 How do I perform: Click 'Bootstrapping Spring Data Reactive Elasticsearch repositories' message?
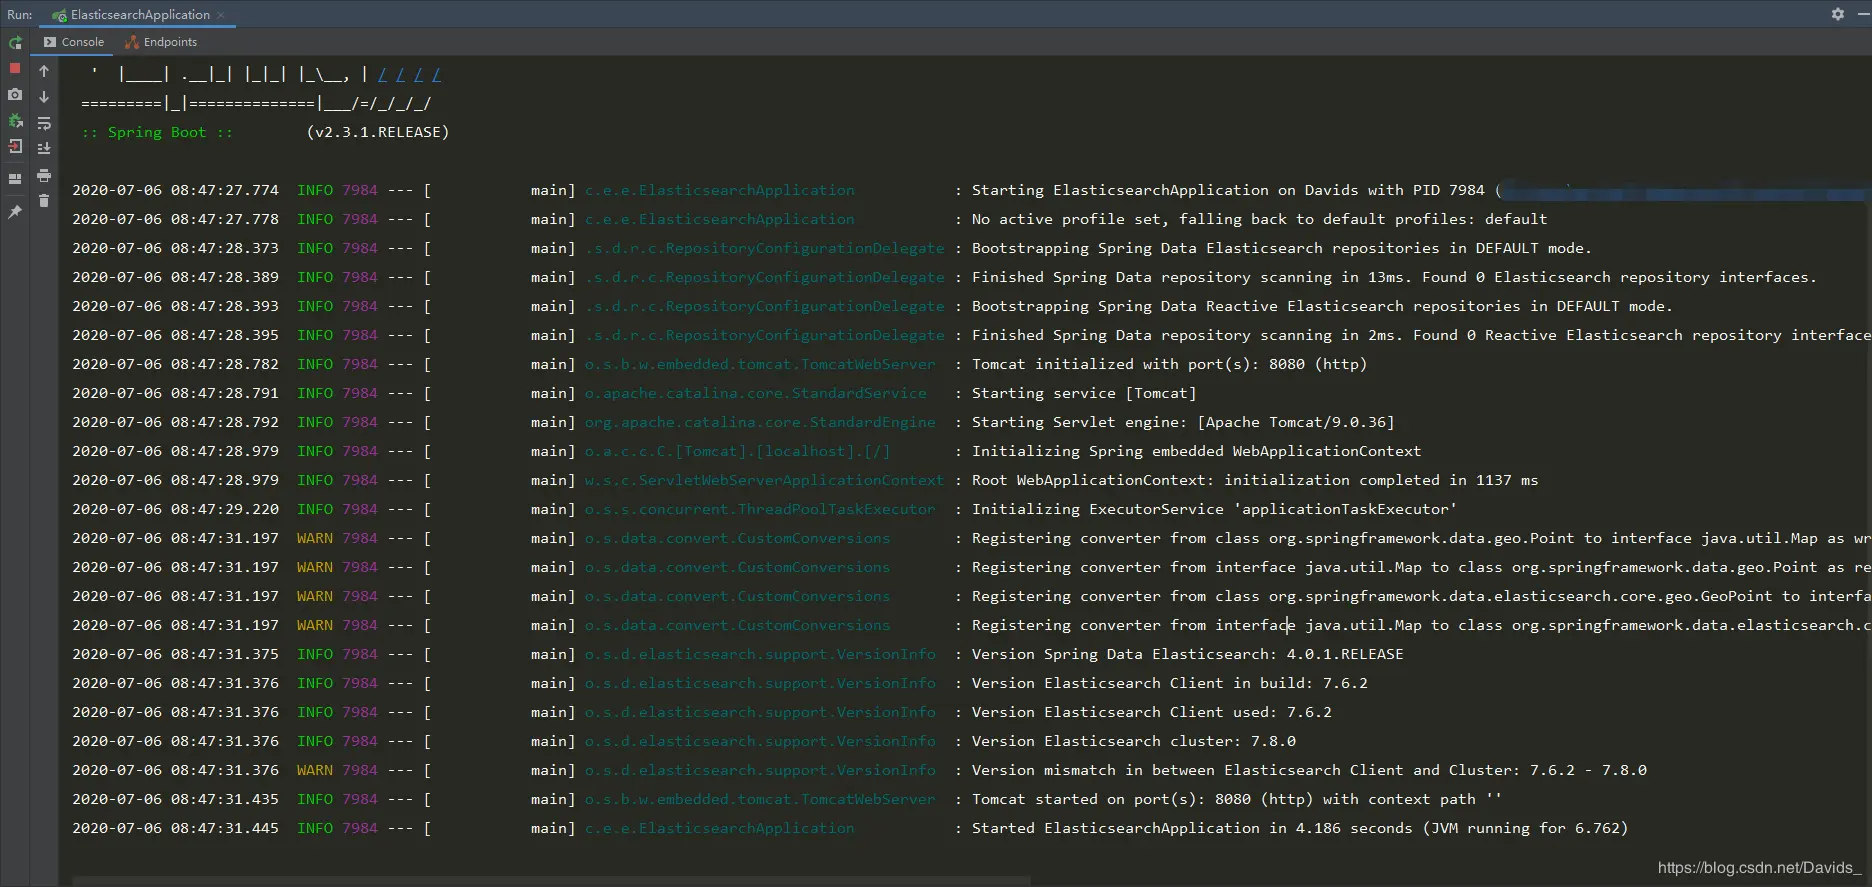pos(1322,306)
